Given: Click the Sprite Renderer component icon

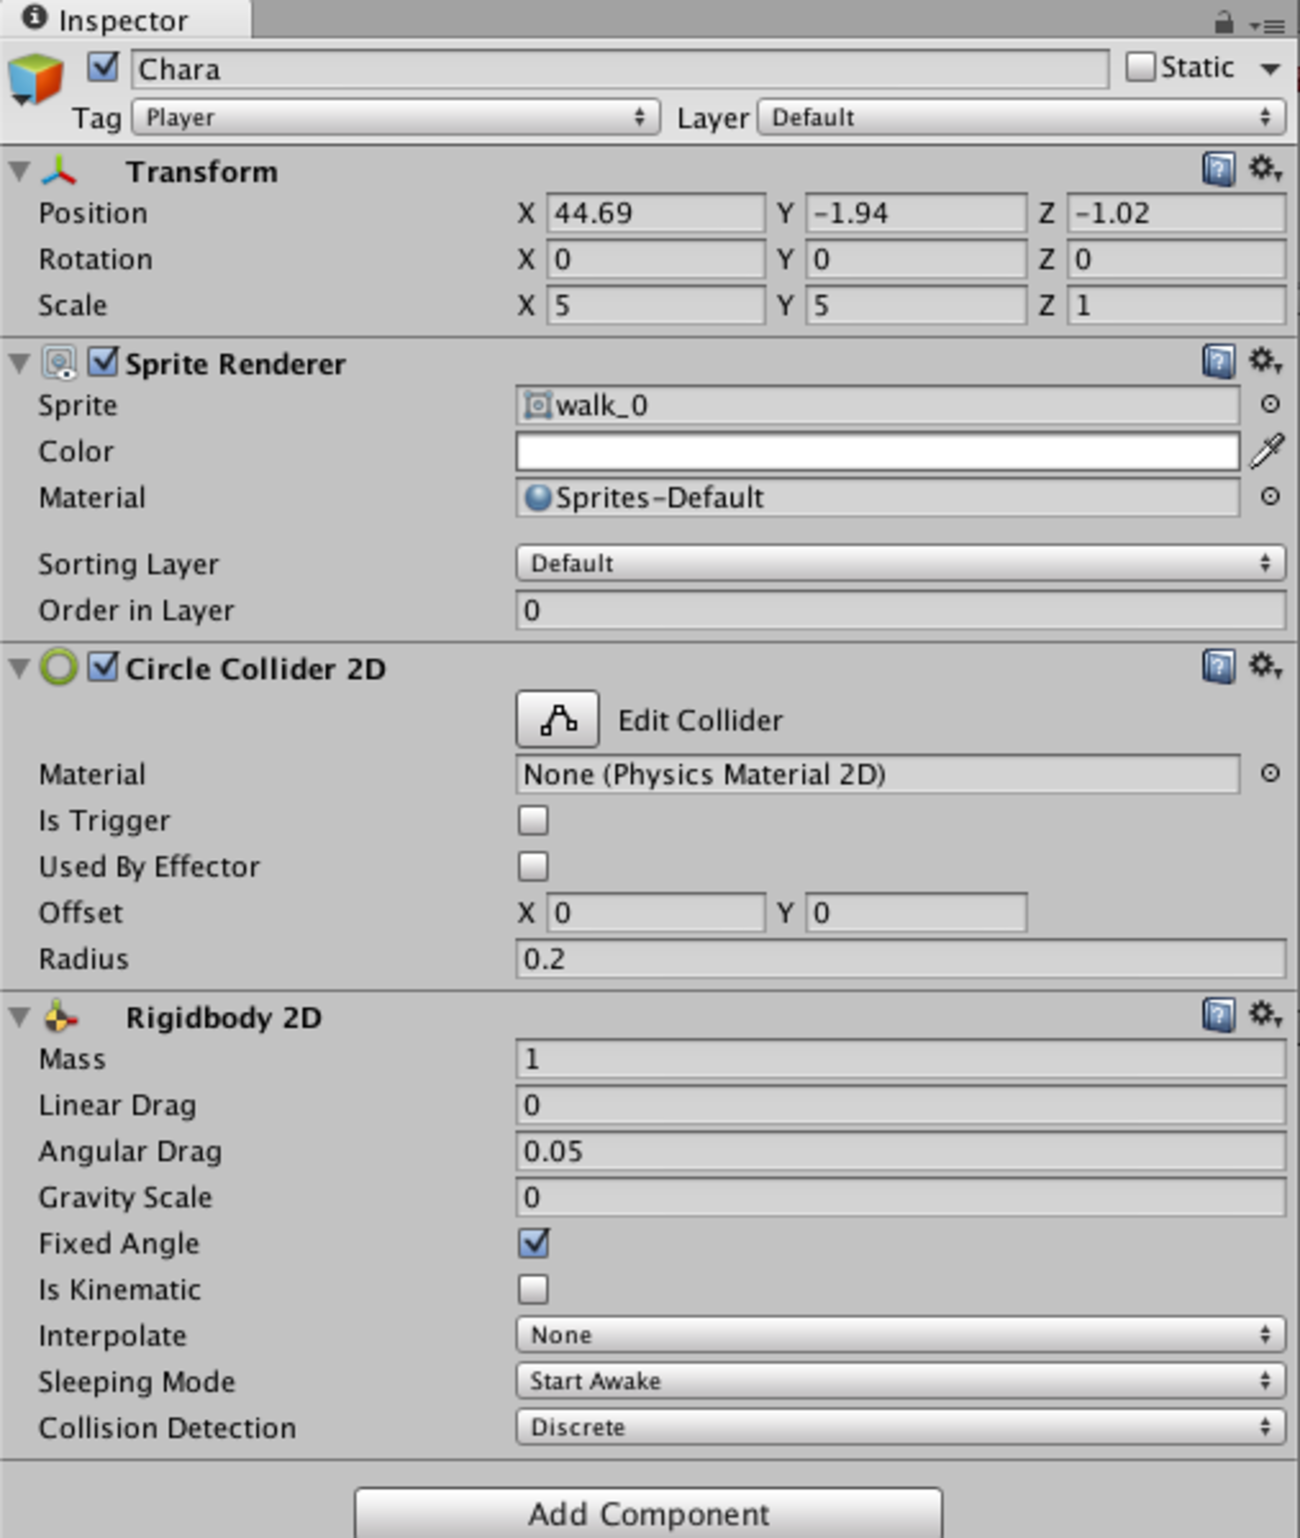Looking at the screenshot, I should [x=59, y=363].
